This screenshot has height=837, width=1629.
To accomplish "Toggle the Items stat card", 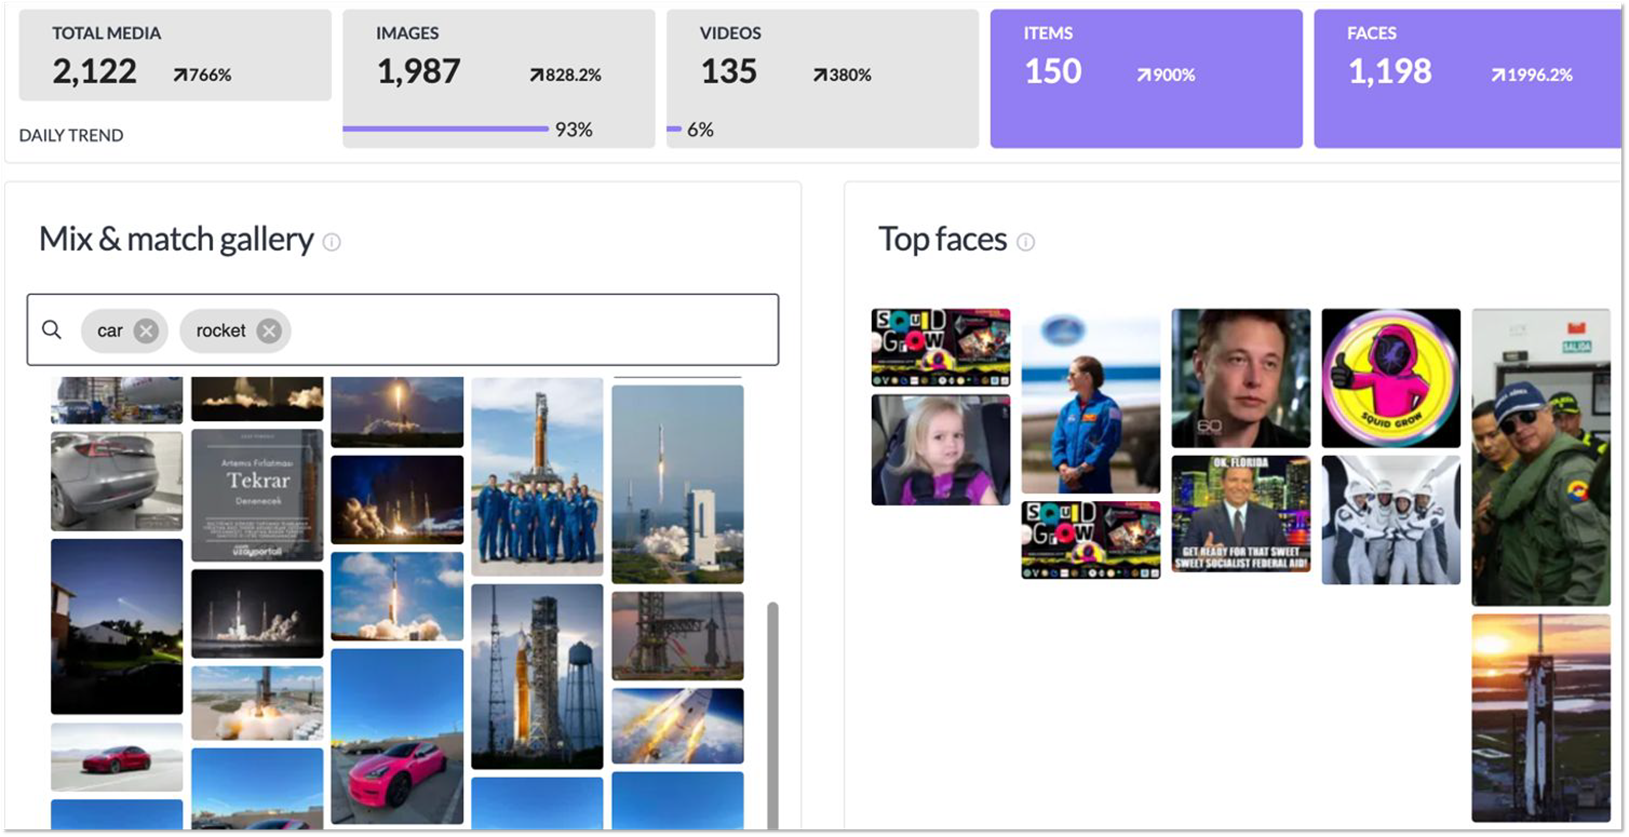I will (1146, 78).
